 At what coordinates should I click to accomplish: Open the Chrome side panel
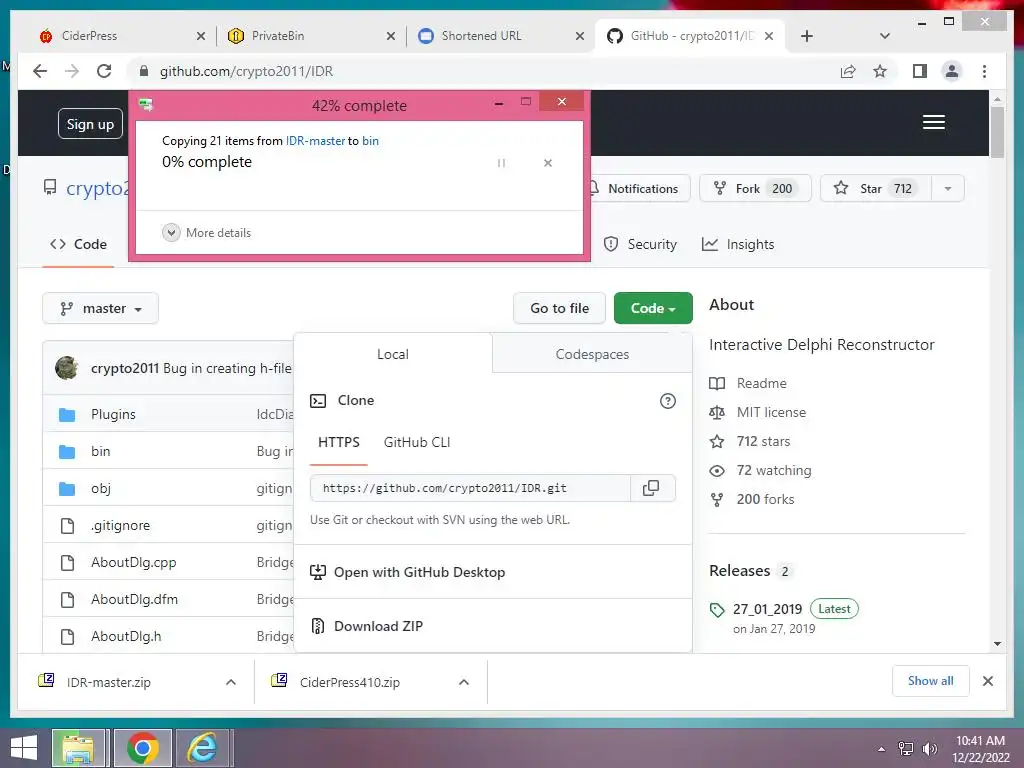(920, 71)
